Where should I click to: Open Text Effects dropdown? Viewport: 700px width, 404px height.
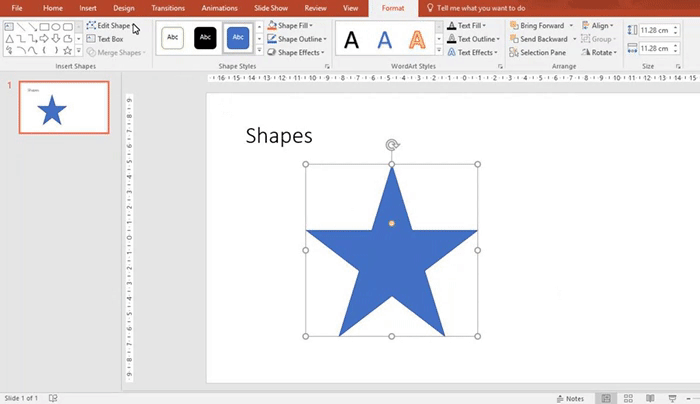coord(472,53)
